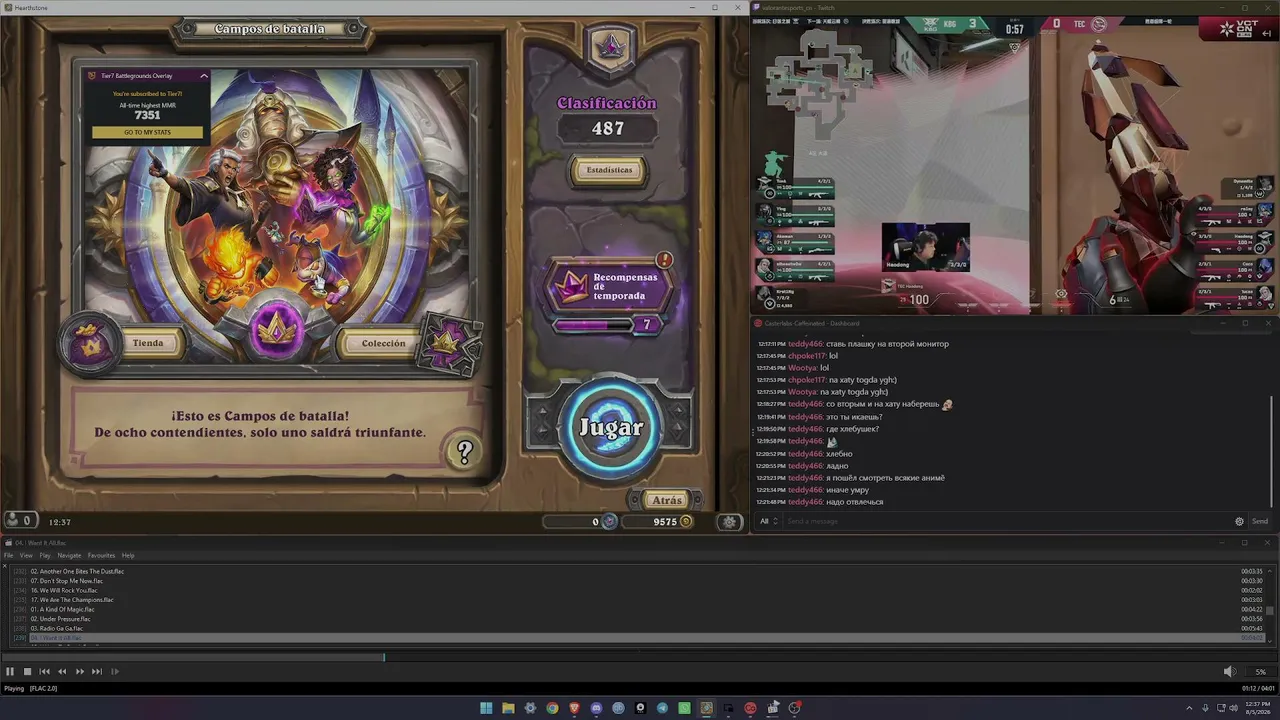Image resolution: width=1280 pixels, height=720 pixels.
Task: Open Telegram from the taskbar
Action: [x=662, y=708]
